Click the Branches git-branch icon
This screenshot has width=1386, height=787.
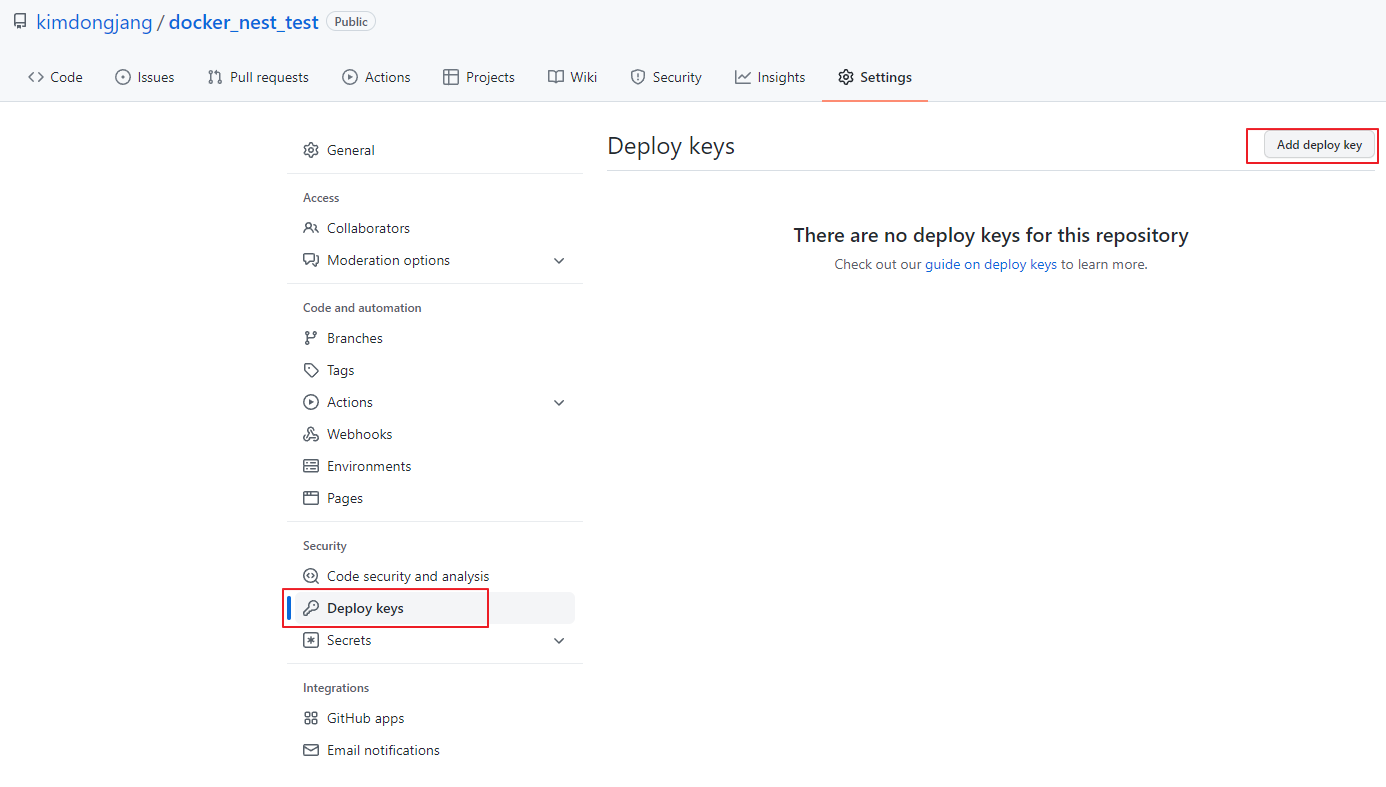[x=311, y=338]
